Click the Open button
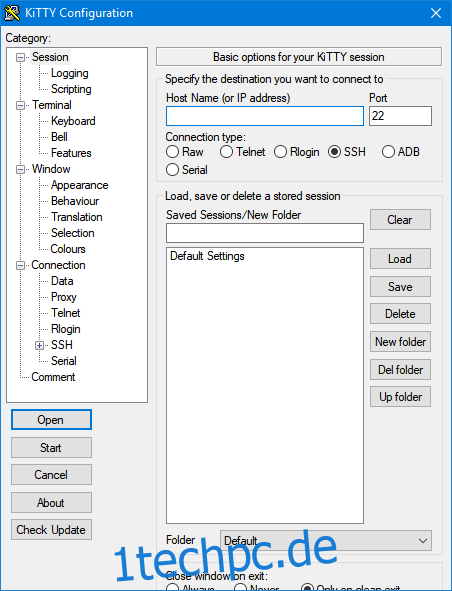Viewport: 452px width, 591px height. tap(51, 420)
